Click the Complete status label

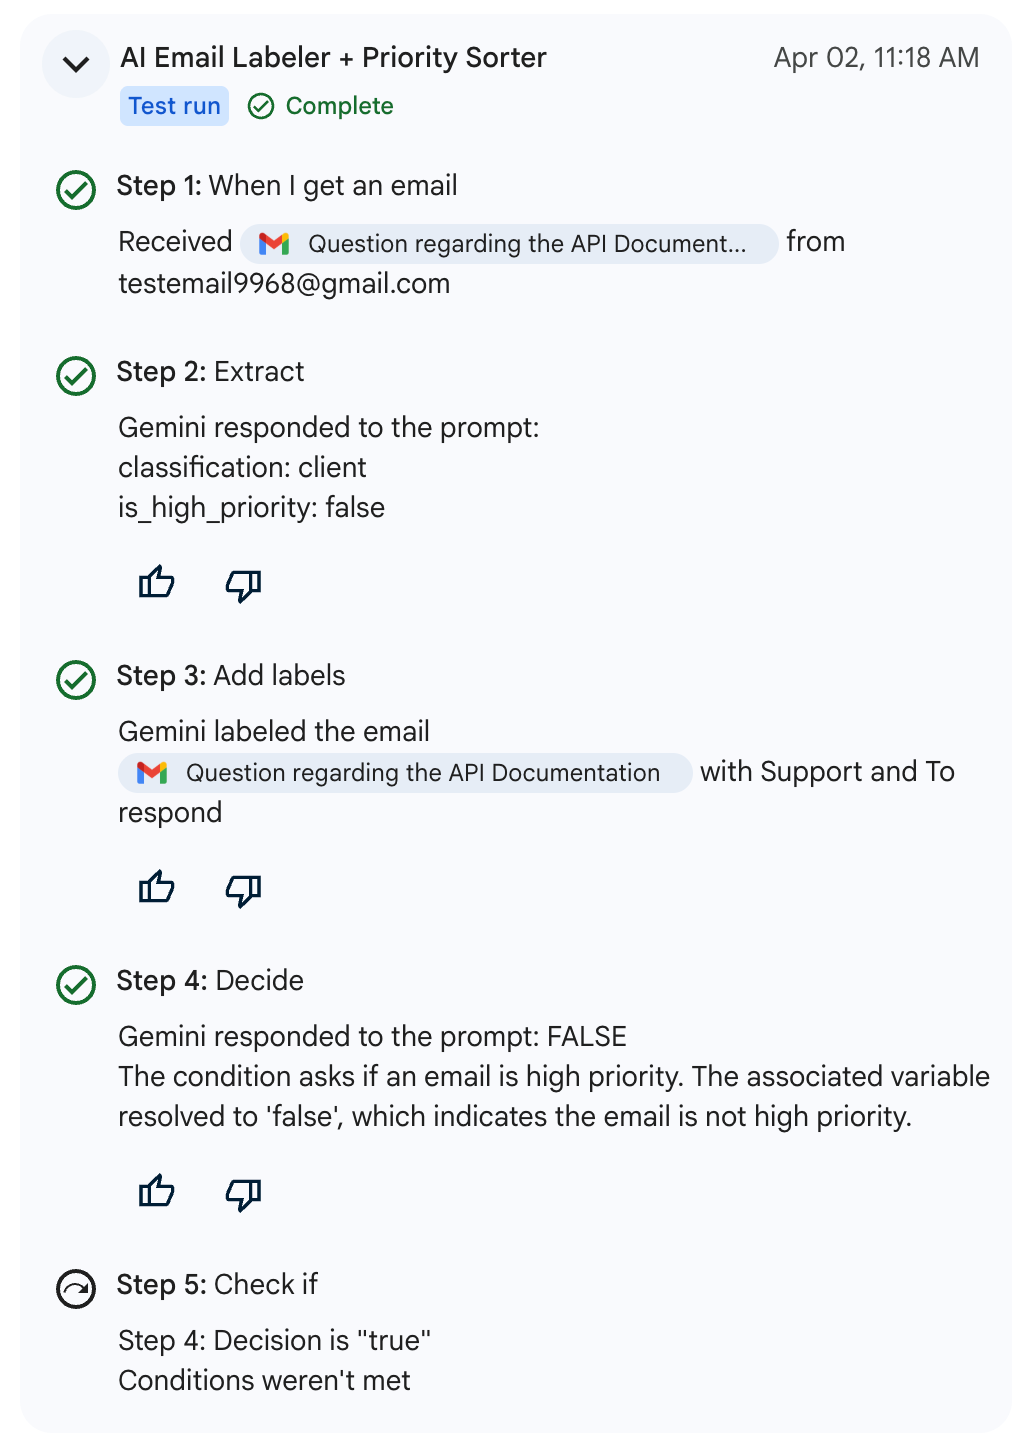click(x=321, y=106)
